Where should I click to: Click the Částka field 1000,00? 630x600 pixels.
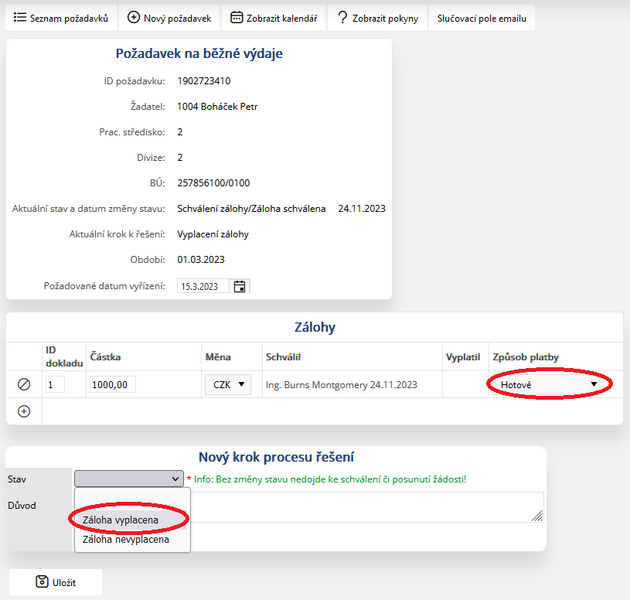pos(112,385)
